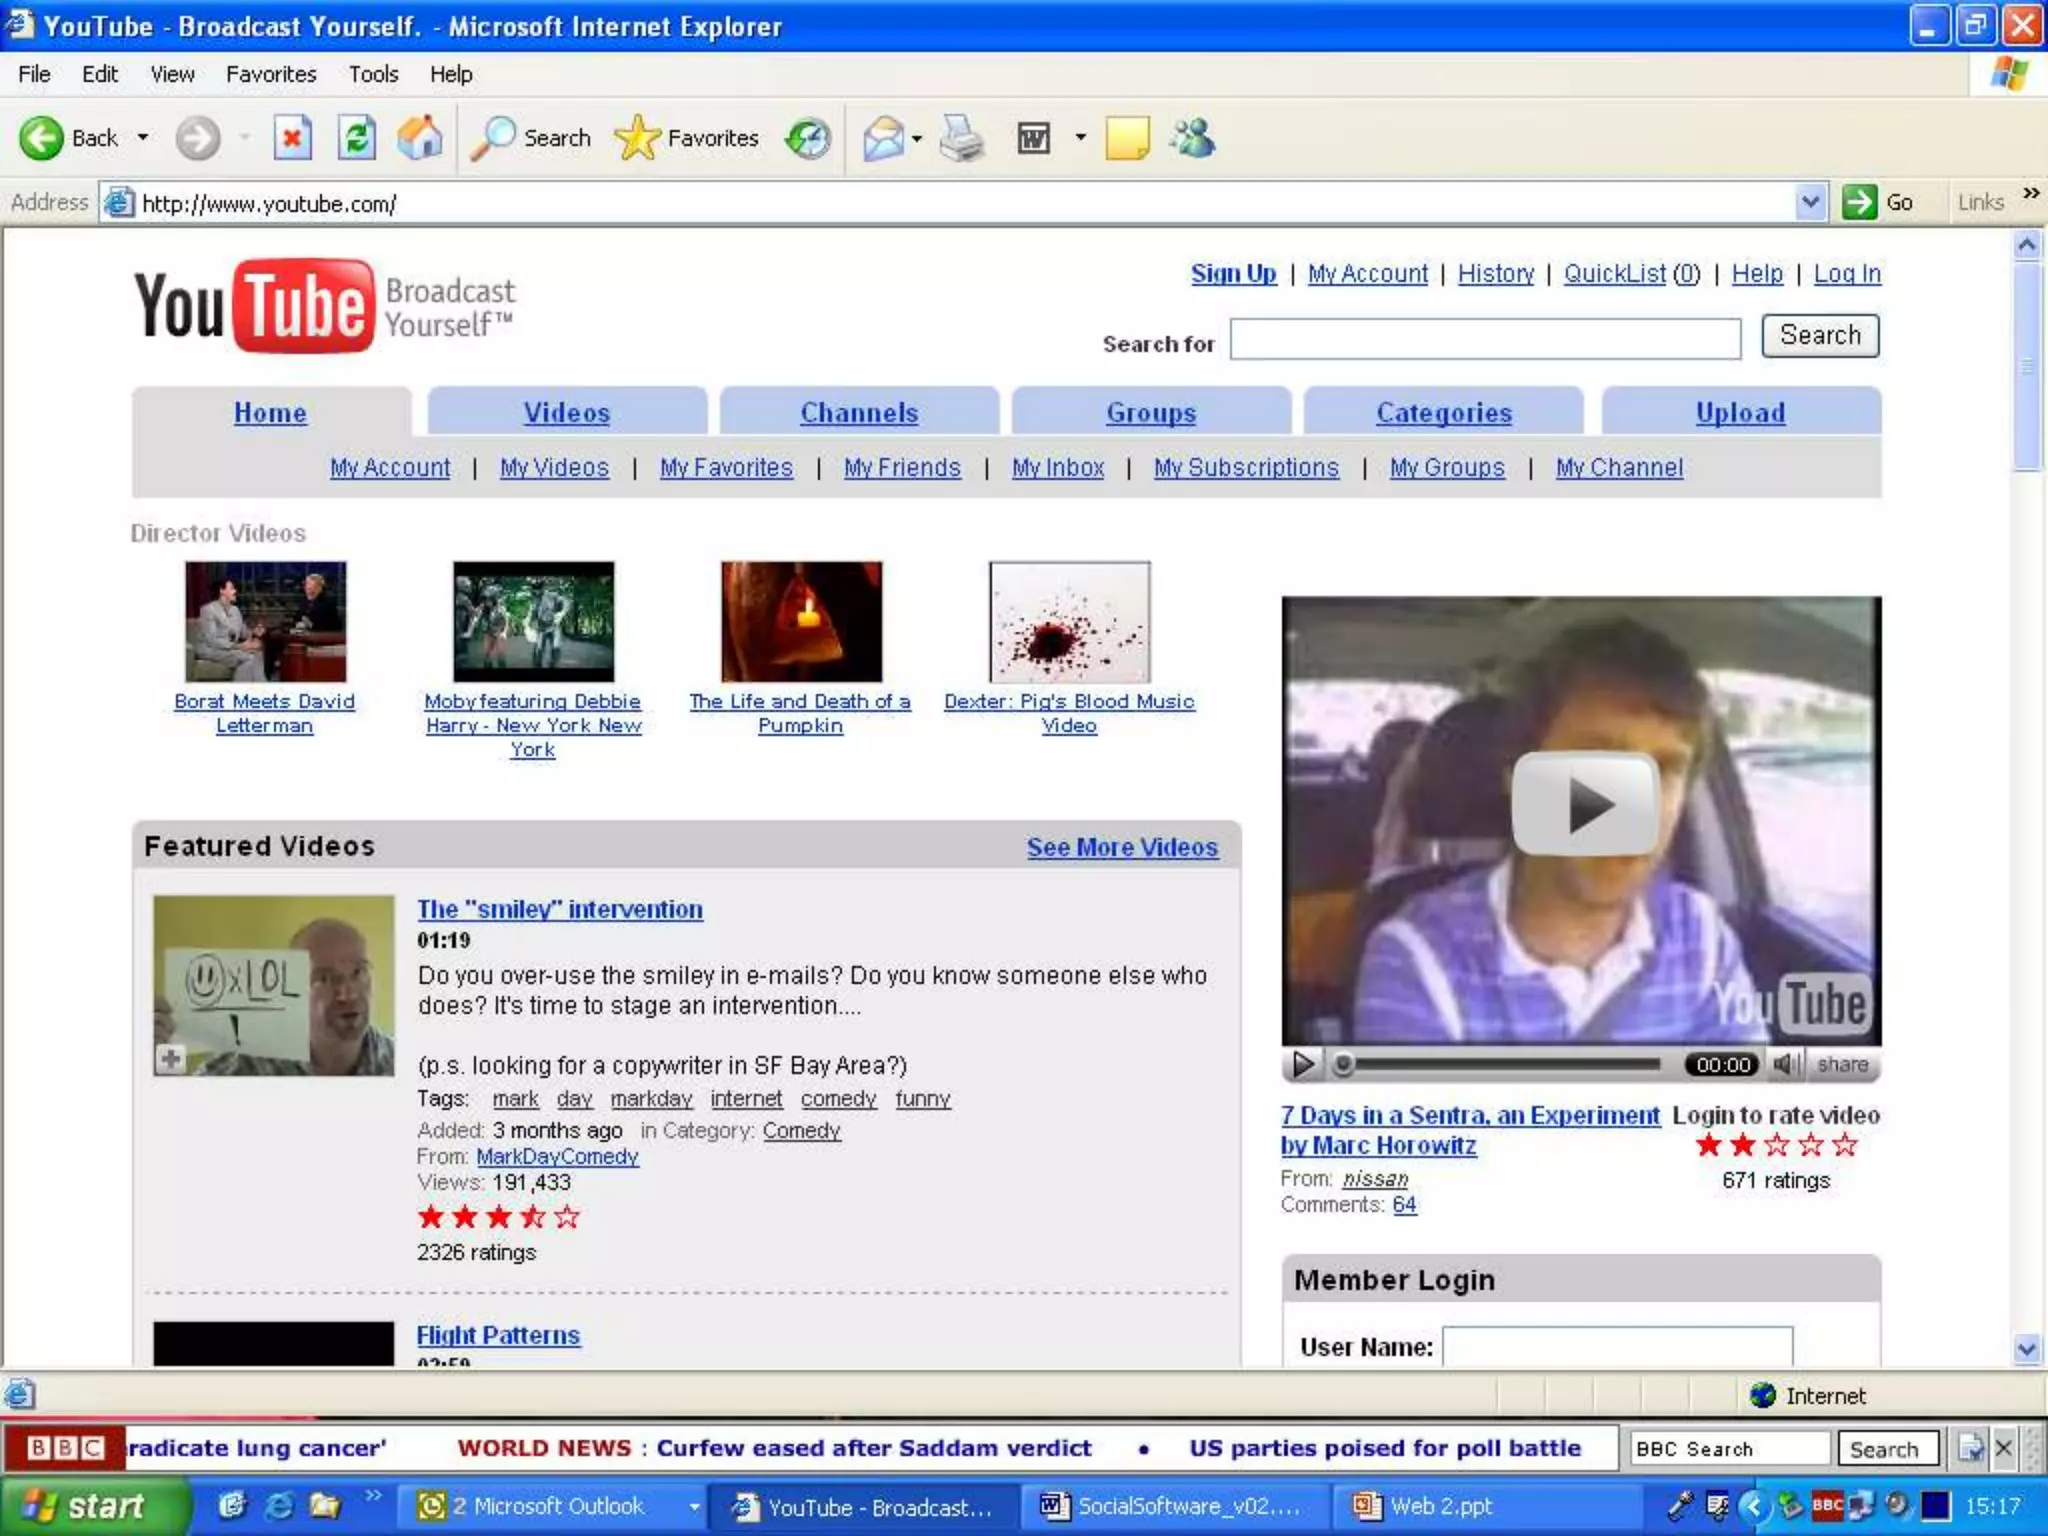Click the Mail envelope toolbar icon
The width and height of the screenshot is (2048, 1536).
tap(884, 138)
